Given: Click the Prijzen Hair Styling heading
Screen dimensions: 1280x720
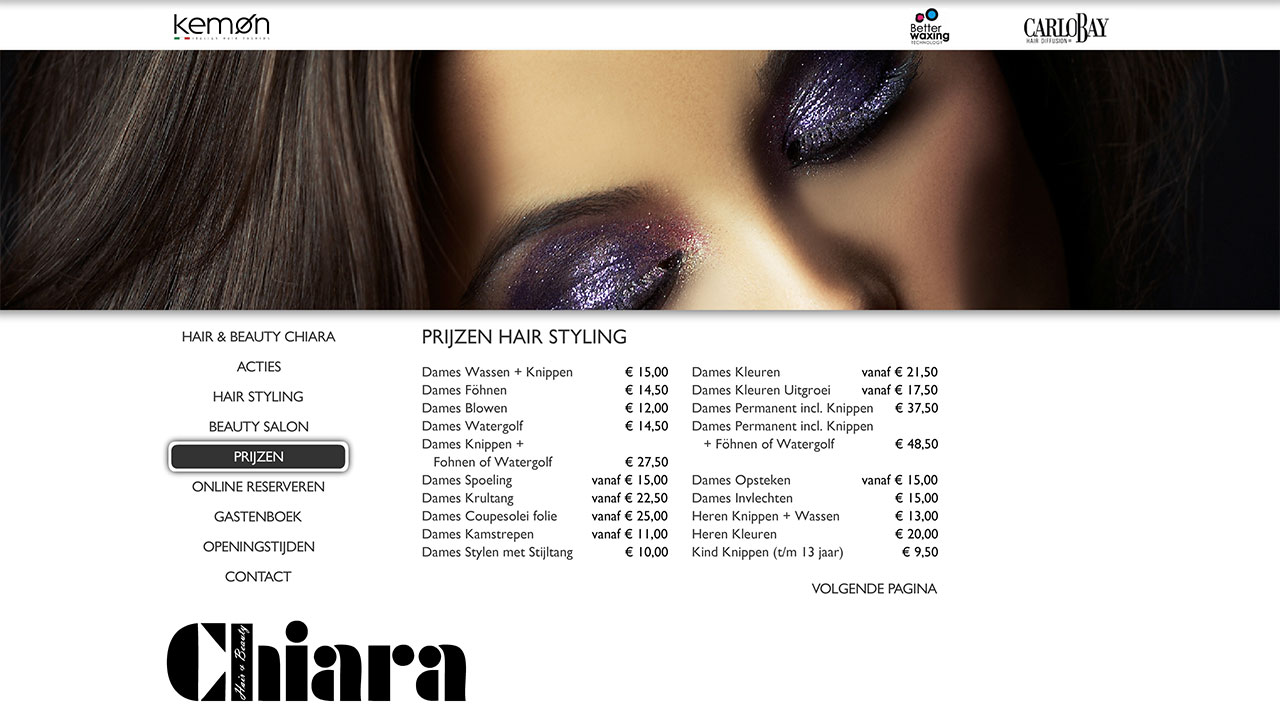Looking at the screenshot, I should coord(524,337).
